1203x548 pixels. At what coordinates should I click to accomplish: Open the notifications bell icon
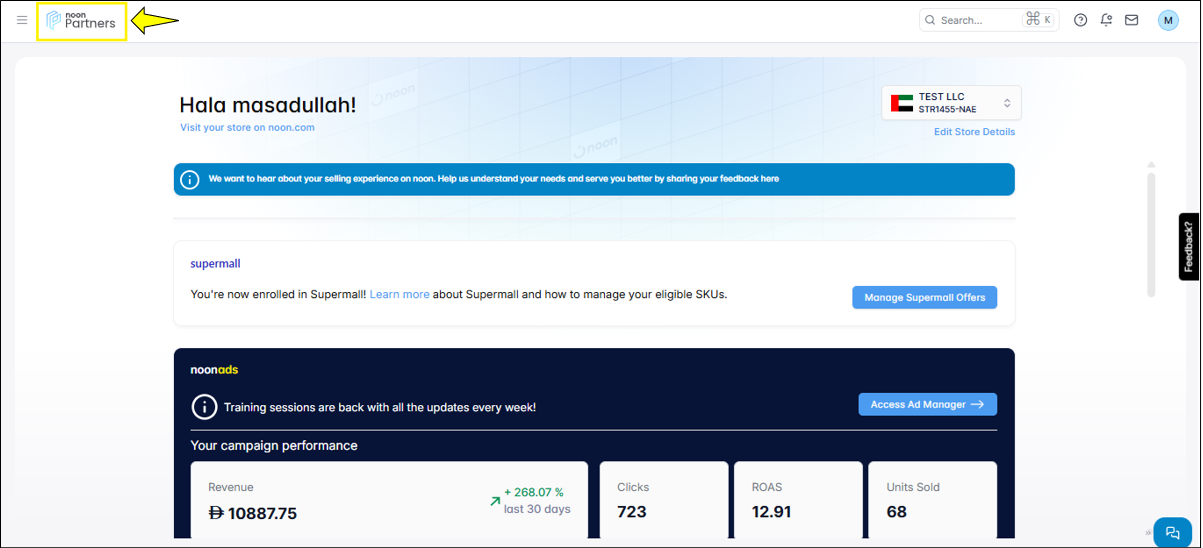[x=1106, y=20]
